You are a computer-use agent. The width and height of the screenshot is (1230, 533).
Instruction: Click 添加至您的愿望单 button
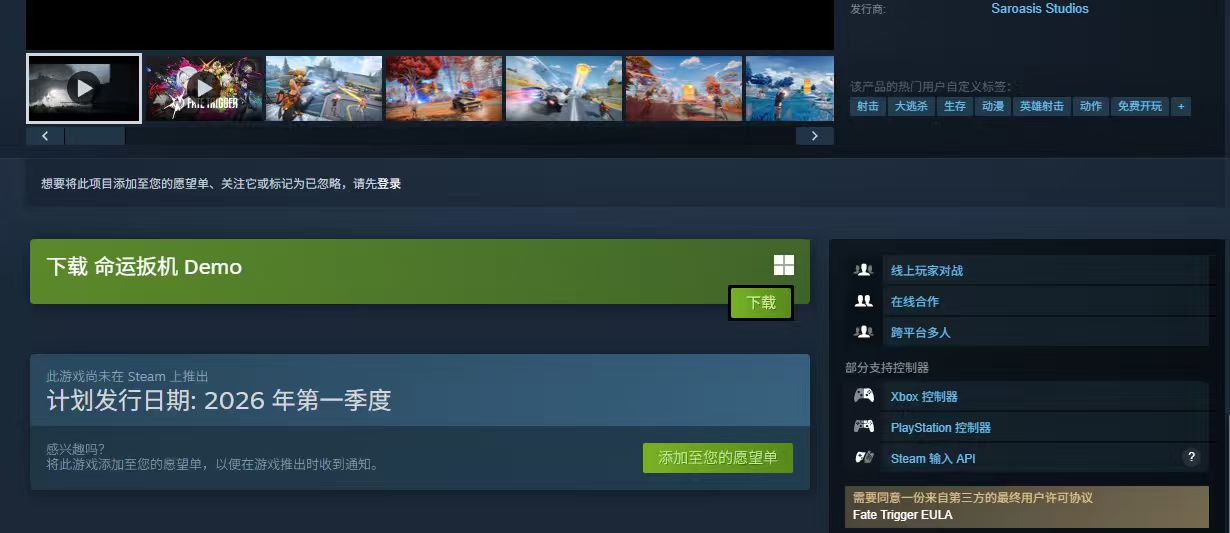coord(717,458)
